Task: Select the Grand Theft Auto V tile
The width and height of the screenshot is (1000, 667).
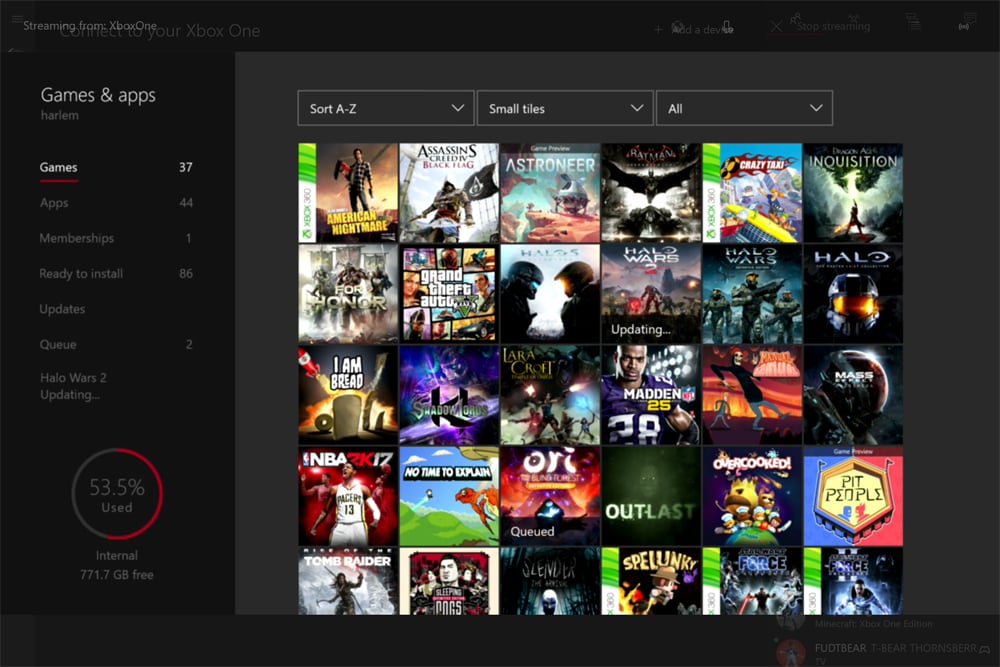Action: [448, 292]
